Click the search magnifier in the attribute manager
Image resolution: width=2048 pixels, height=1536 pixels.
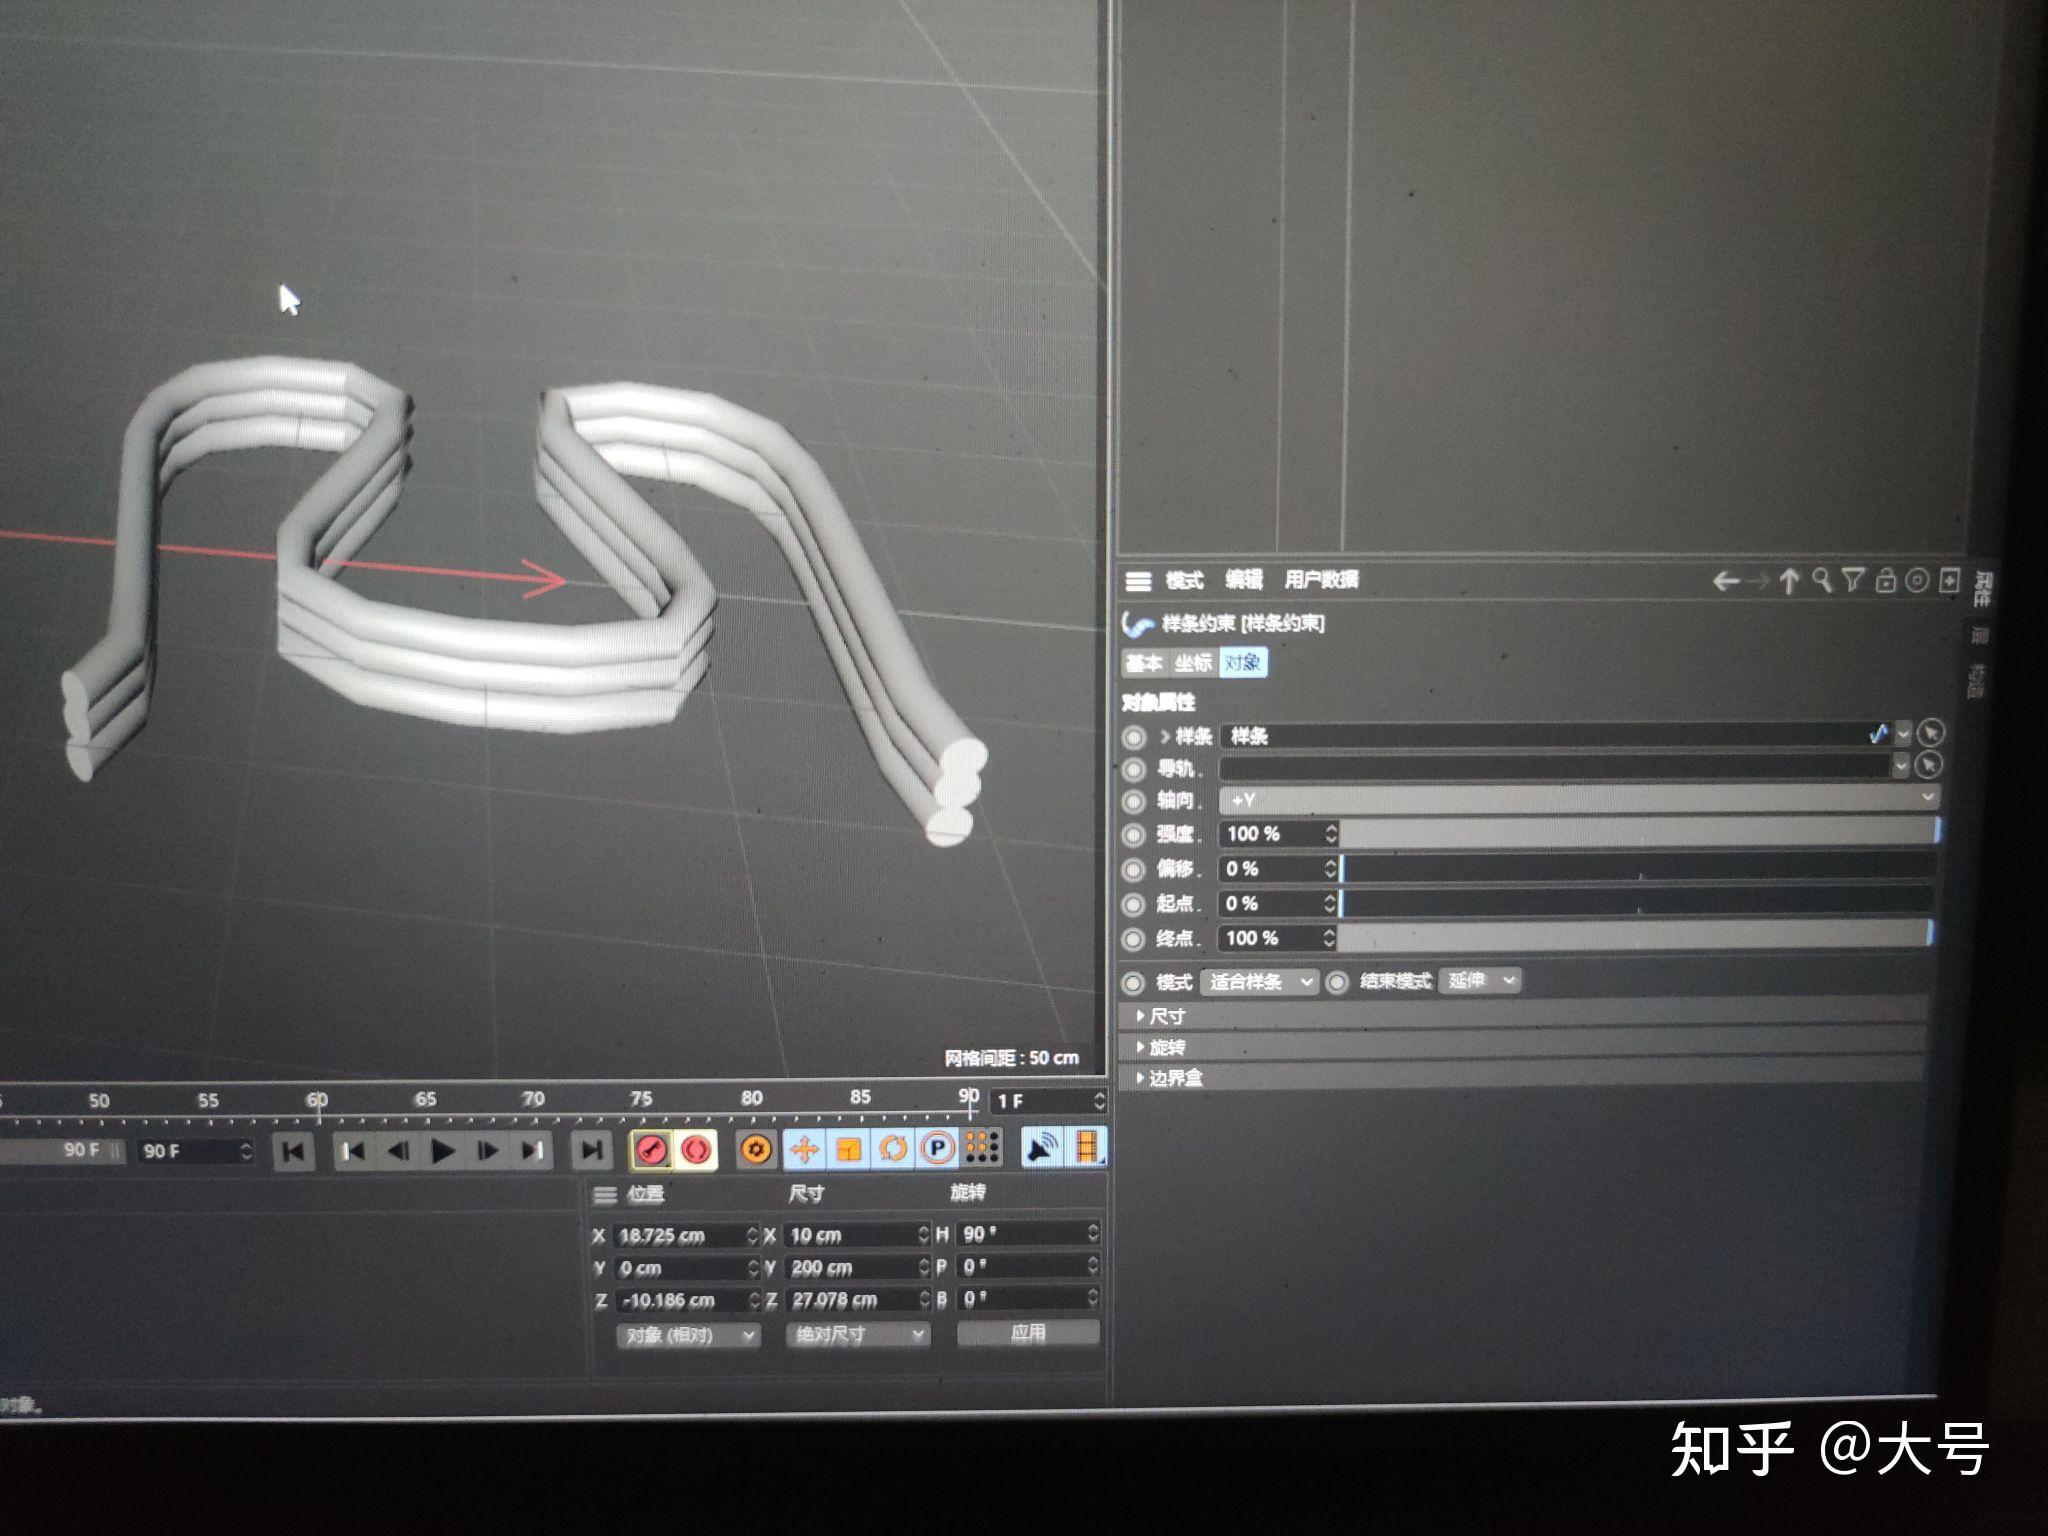coord(1822,582)
